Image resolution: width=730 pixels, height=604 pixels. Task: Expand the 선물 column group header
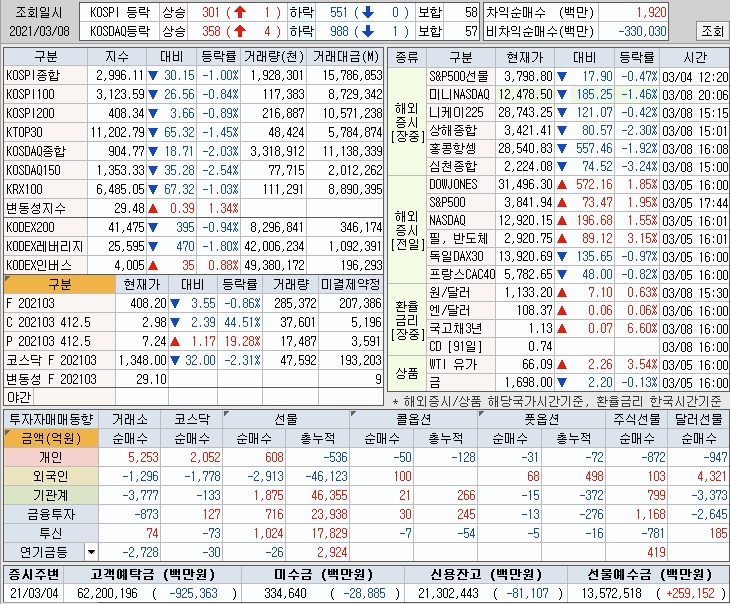click(285, 420)
